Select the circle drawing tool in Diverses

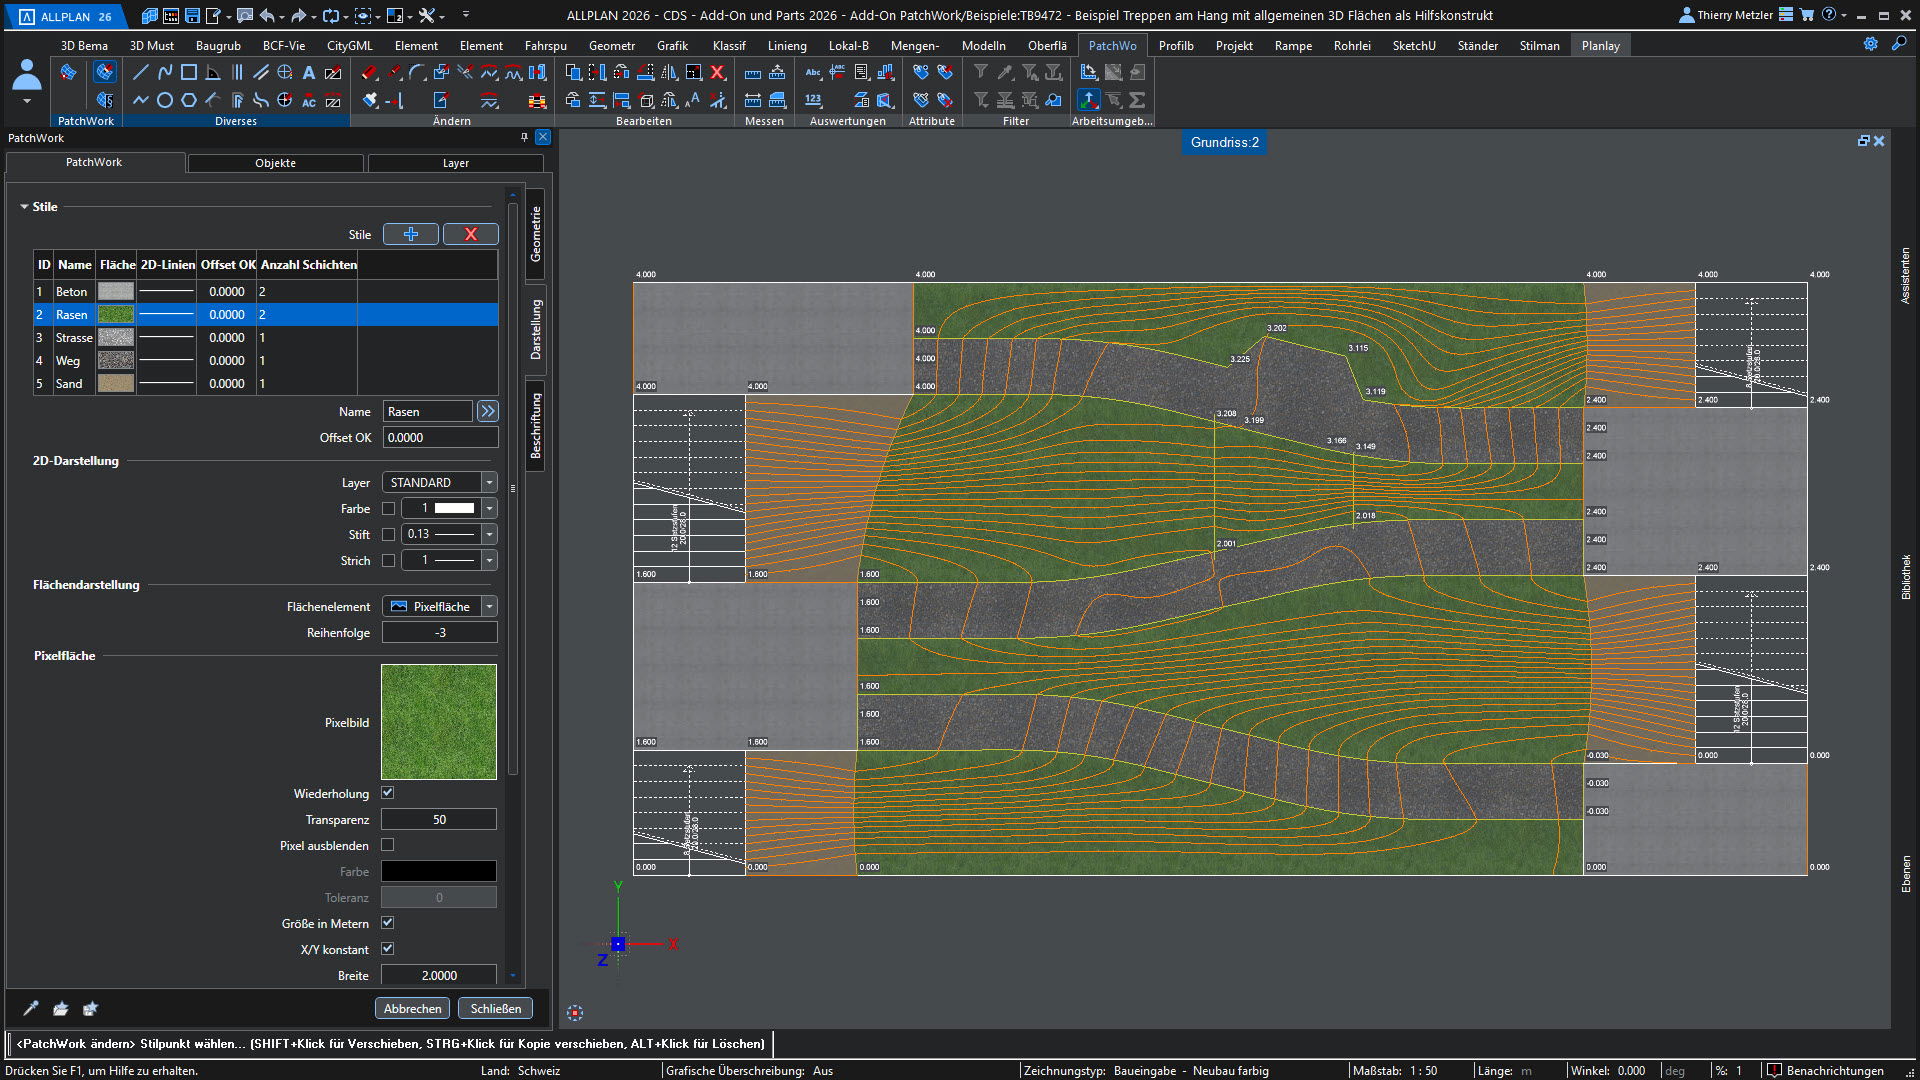[x=165, y=100]
